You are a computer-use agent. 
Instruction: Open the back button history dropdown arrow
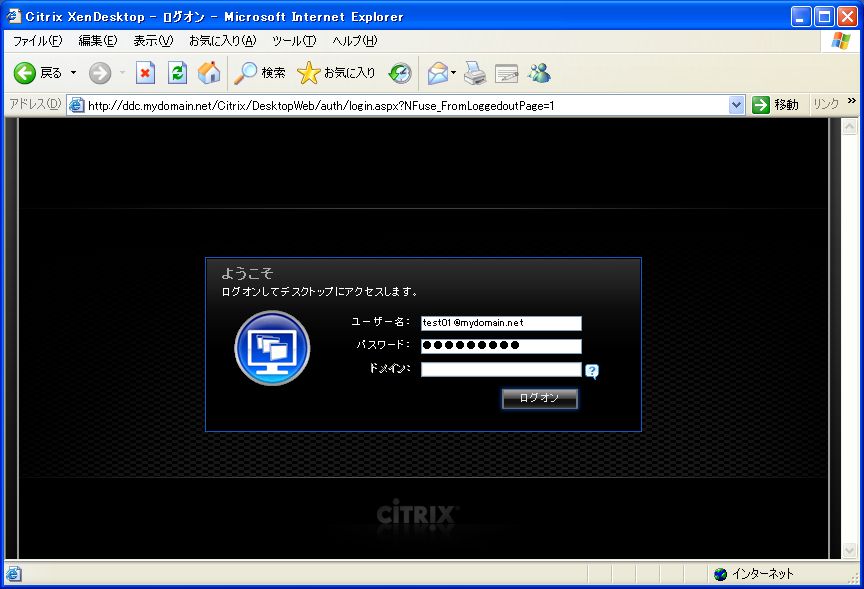coord(73,73)
